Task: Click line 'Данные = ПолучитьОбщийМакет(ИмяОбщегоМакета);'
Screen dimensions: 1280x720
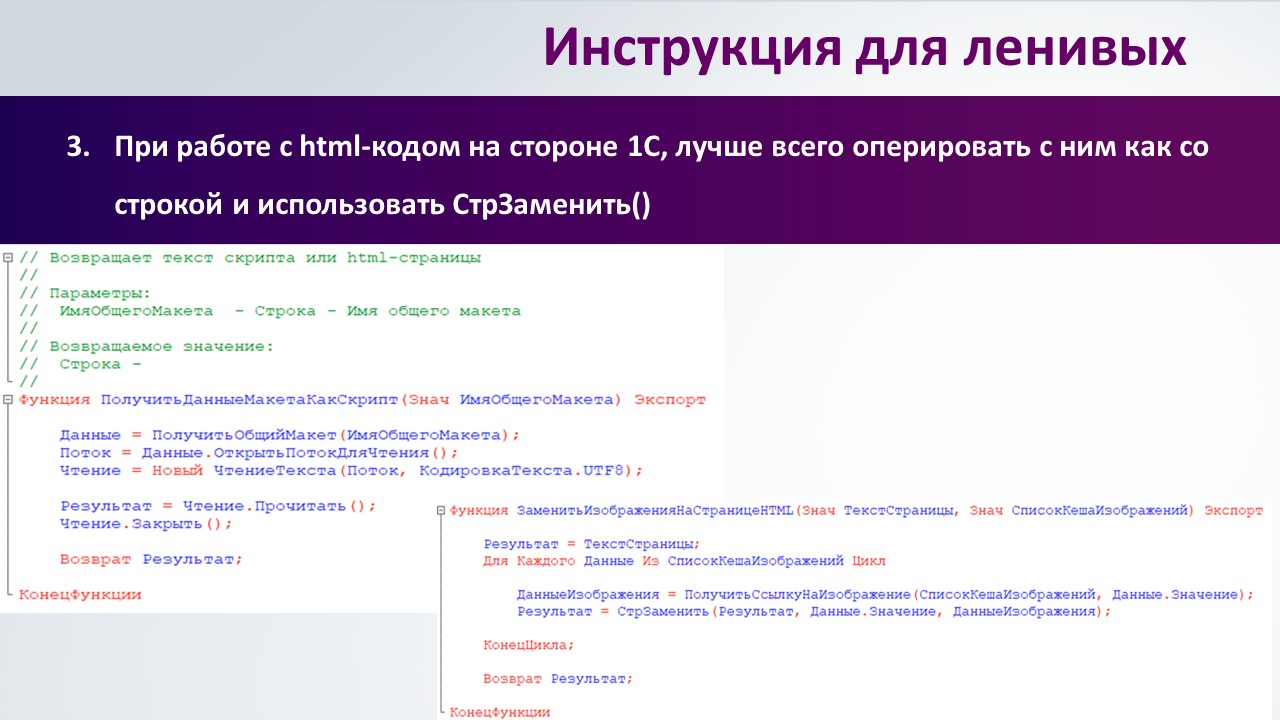Action: 290,435
